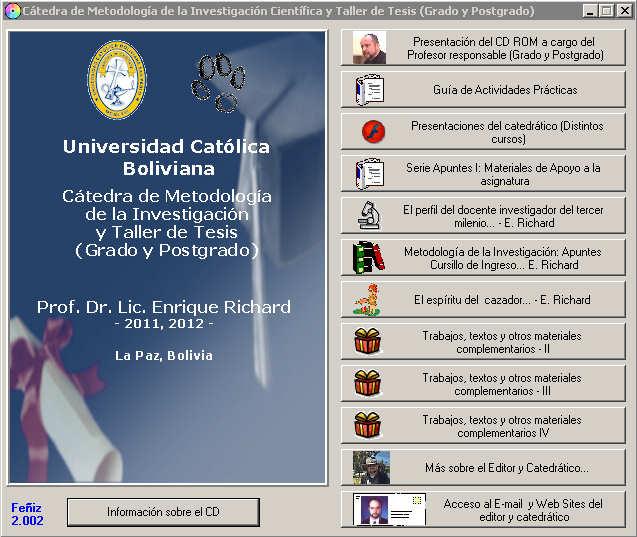Minimize the Cátedra de Metodología window

(x=590, y=11)
